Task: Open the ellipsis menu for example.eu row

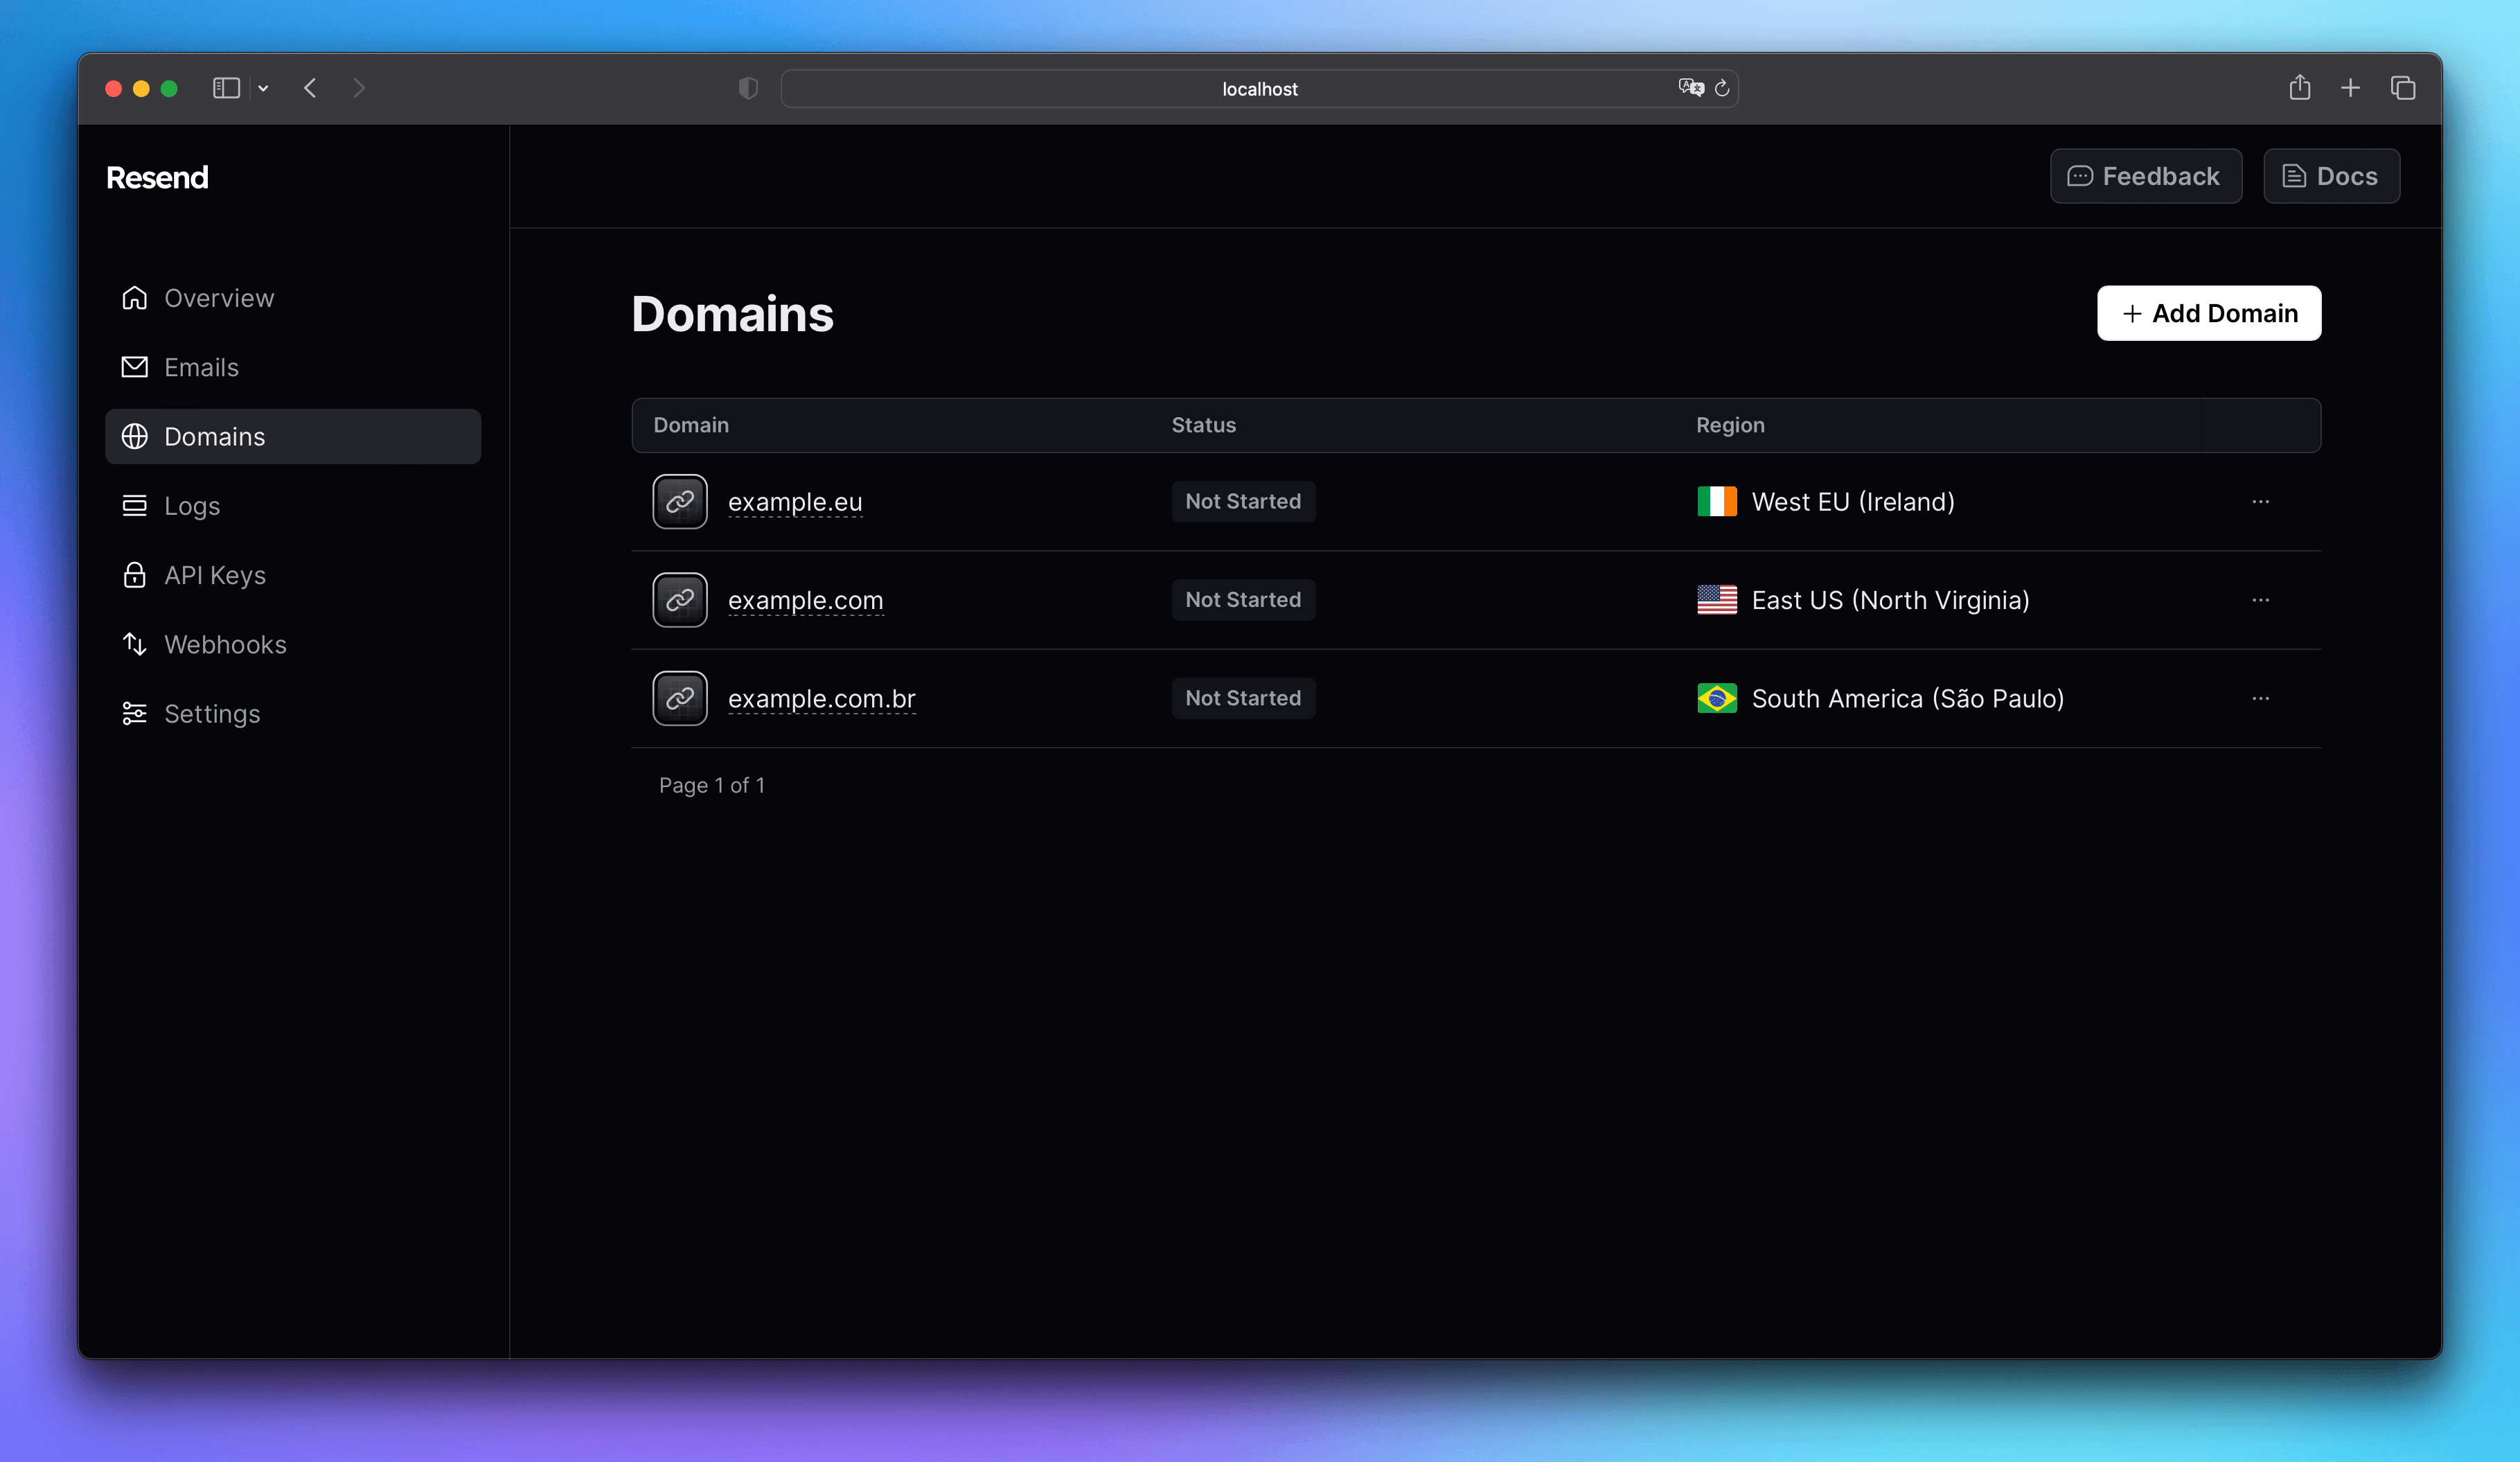Action: click(2262, 501)
